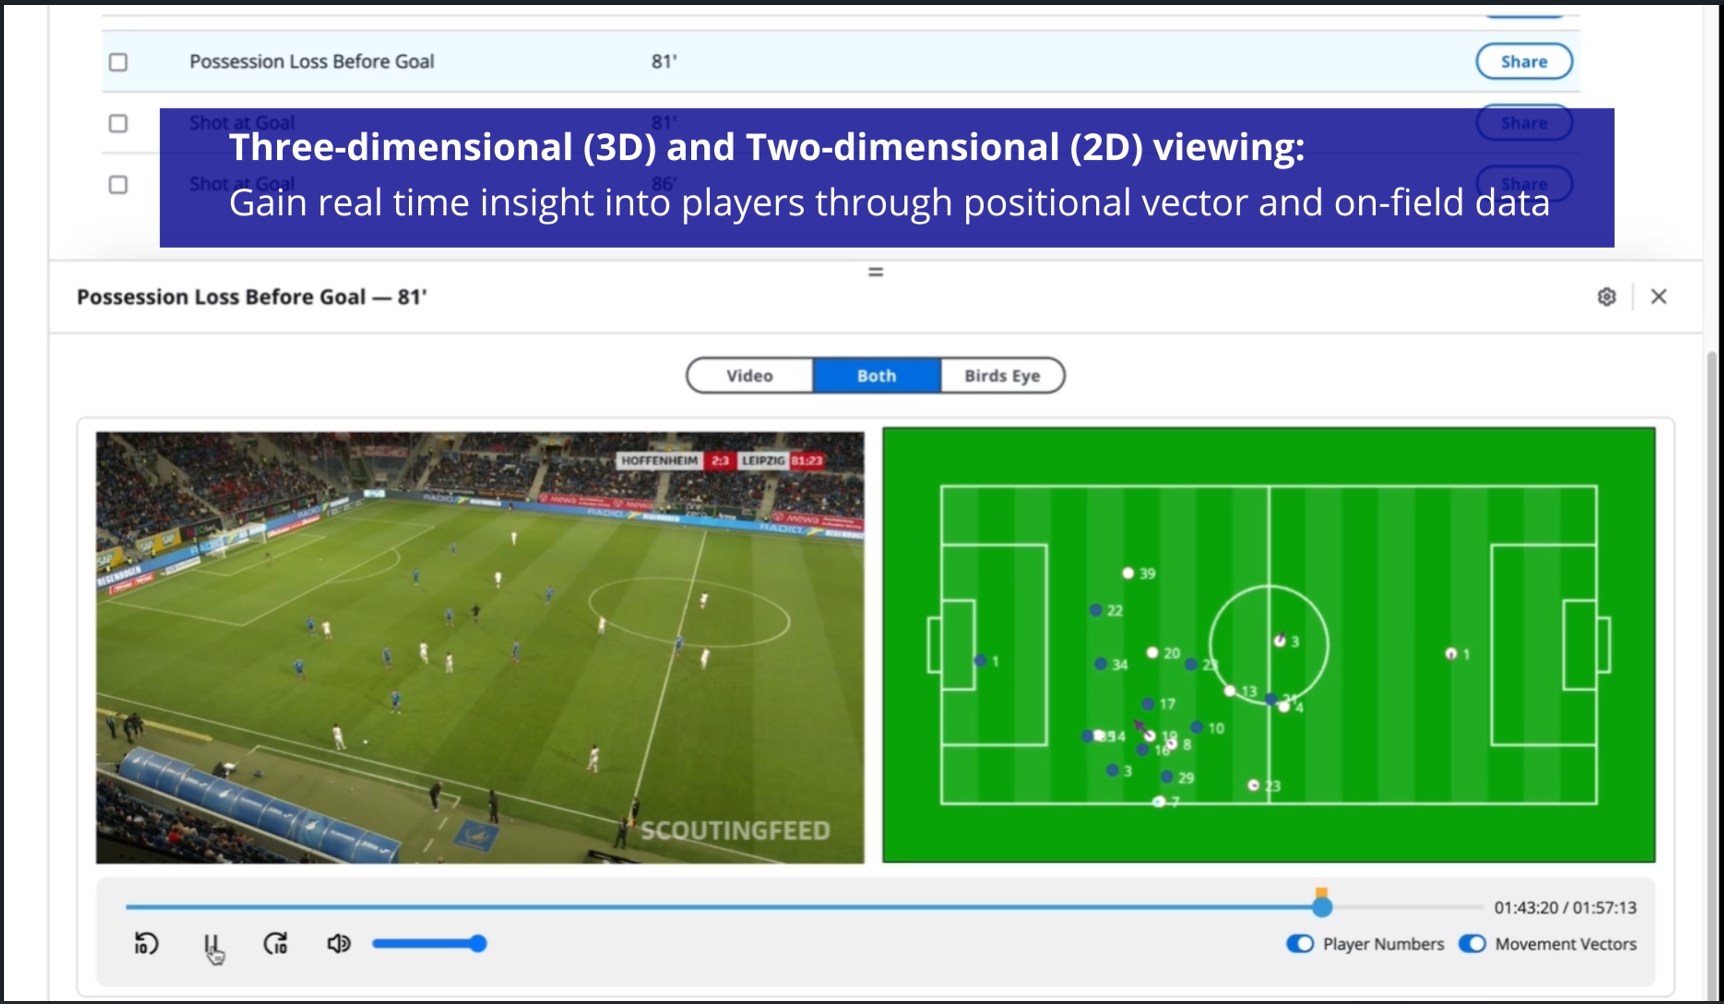Select player 34 on the pitch map

[1100, 664]
